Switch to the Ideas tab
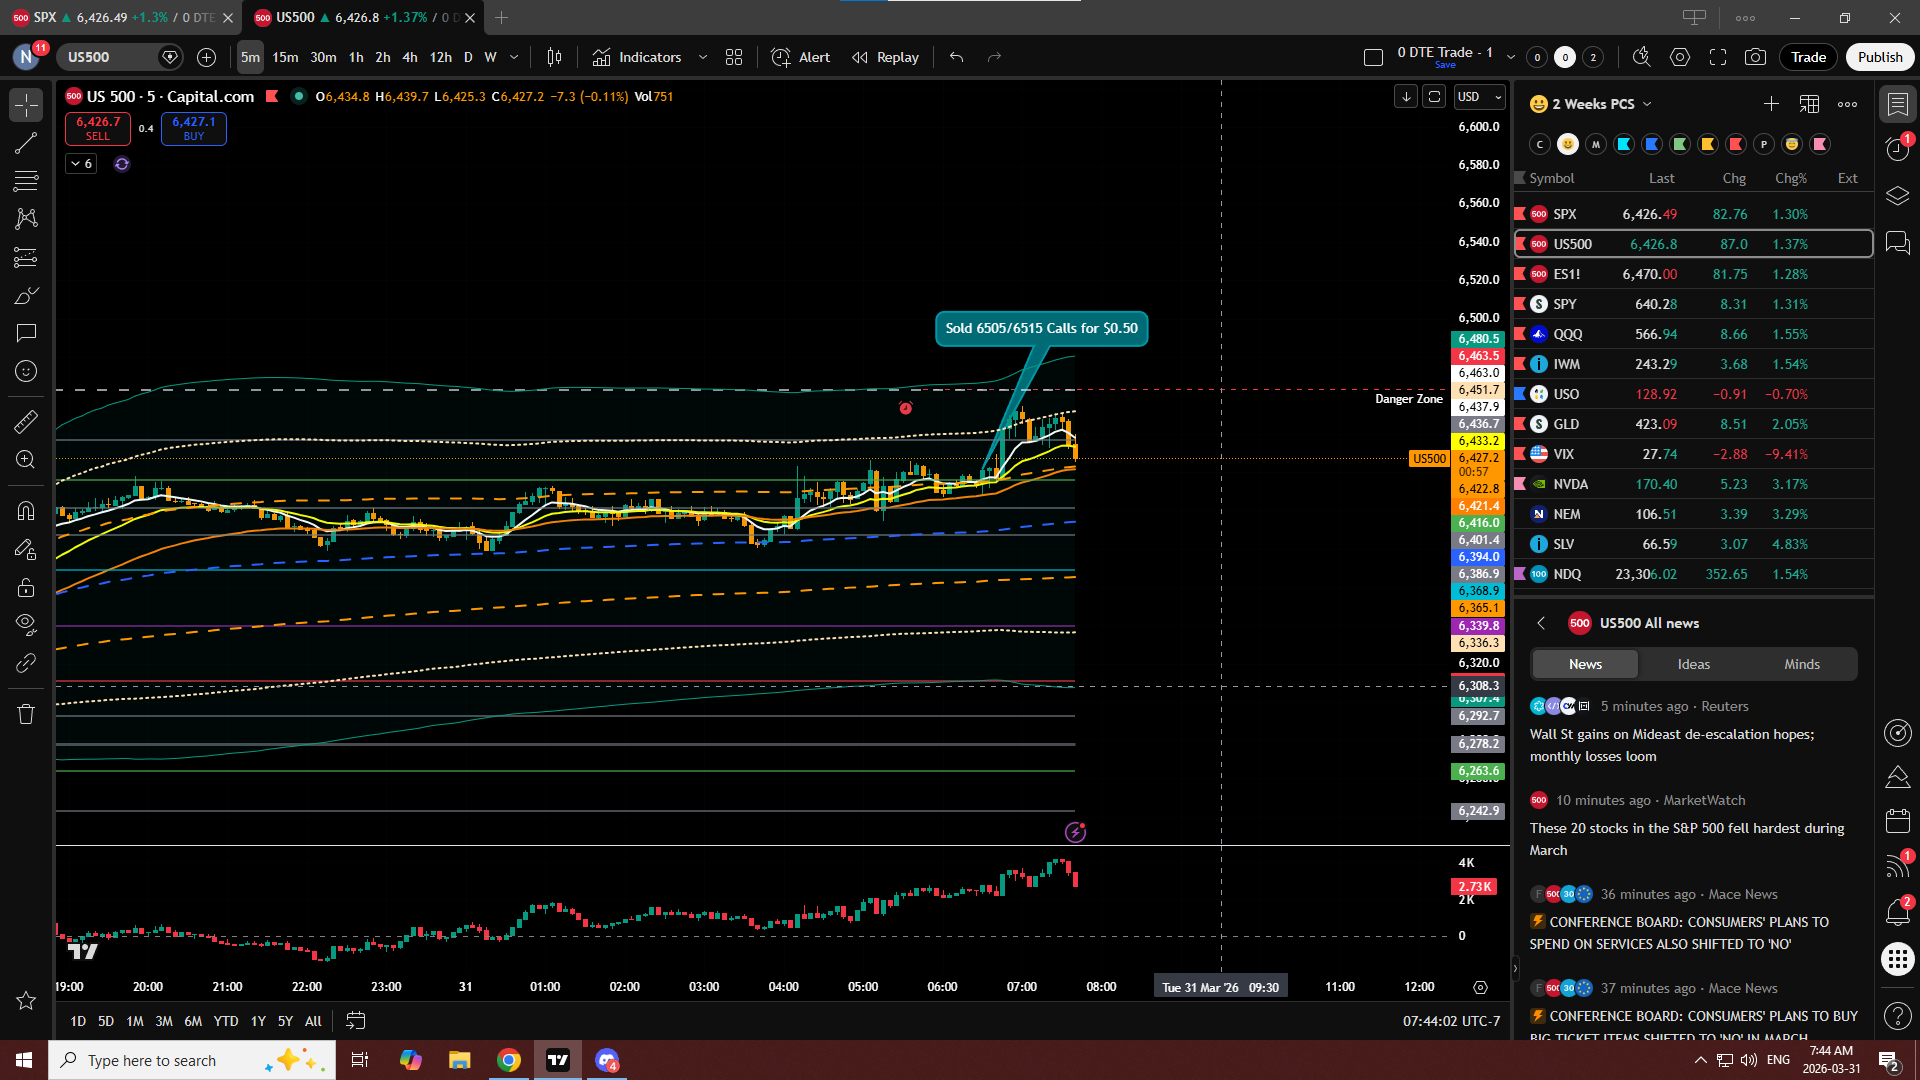1920x1080 pixels. point(1693,664)
